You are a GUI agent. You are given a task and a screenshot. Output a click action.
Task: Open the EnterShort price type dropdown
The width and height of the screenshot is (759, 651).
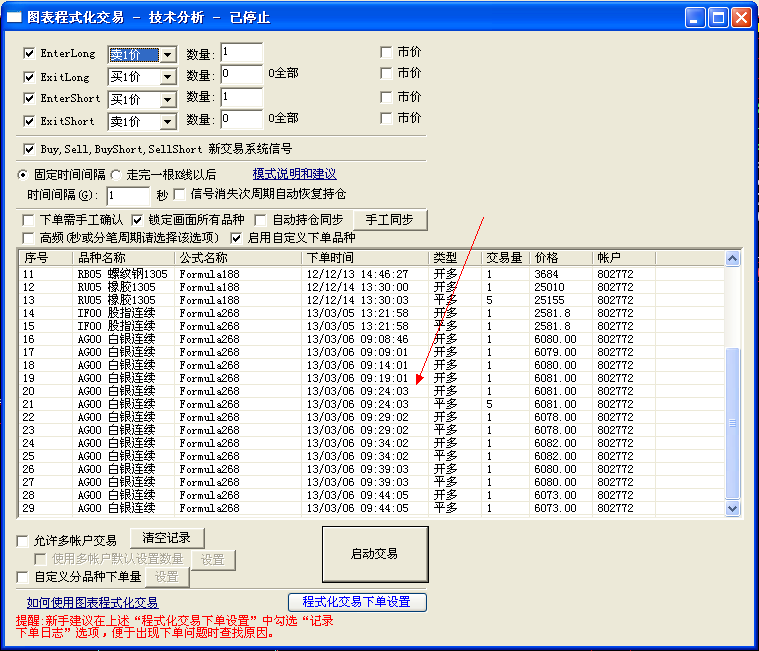point(167,100)
